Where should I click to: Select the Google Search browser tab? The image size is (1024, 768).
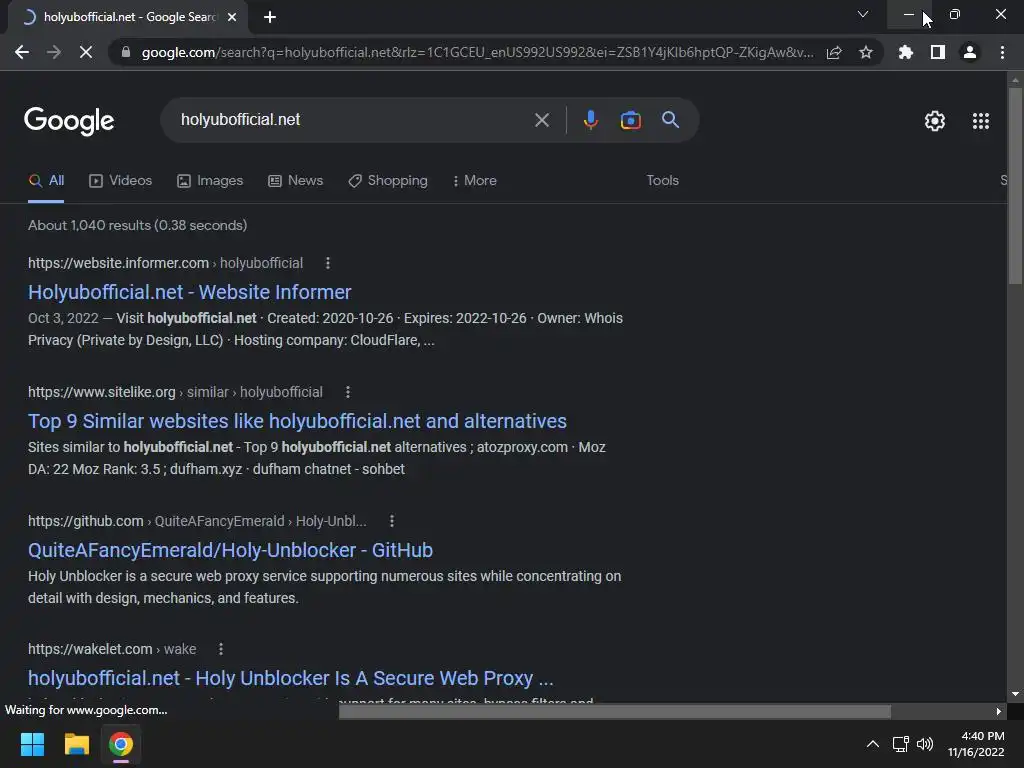(x=128, y=17)
